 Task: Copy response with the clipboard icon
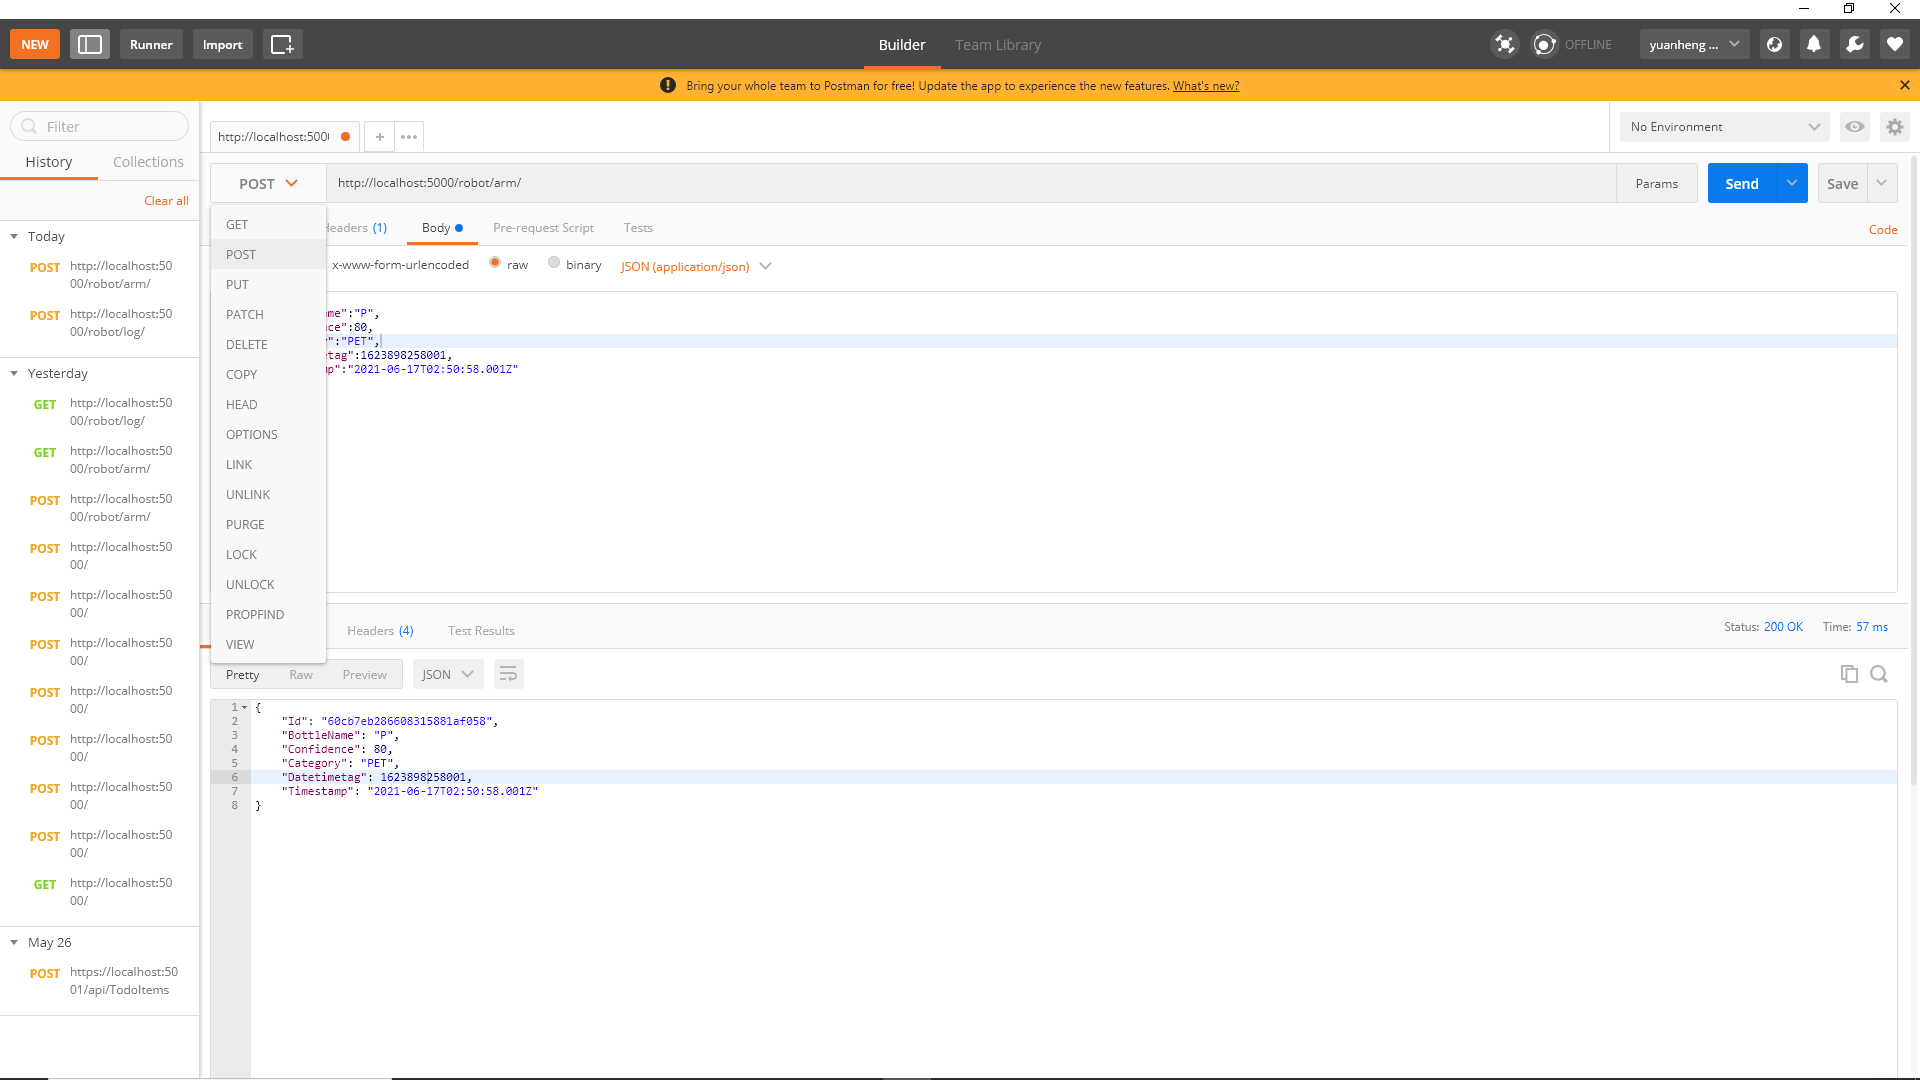point(1849,674)
